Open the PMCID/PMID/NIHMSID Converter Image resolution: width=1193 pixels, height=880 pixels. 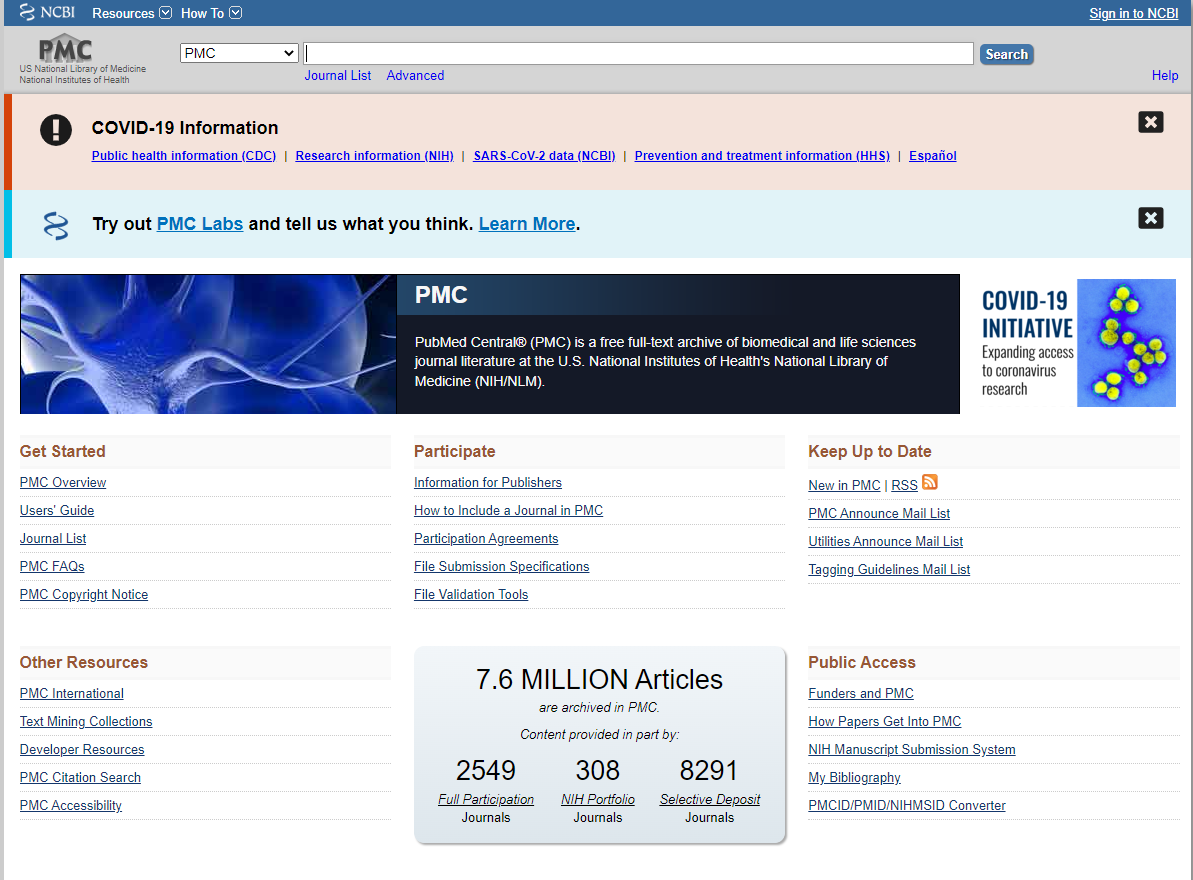tap(906, 805)
